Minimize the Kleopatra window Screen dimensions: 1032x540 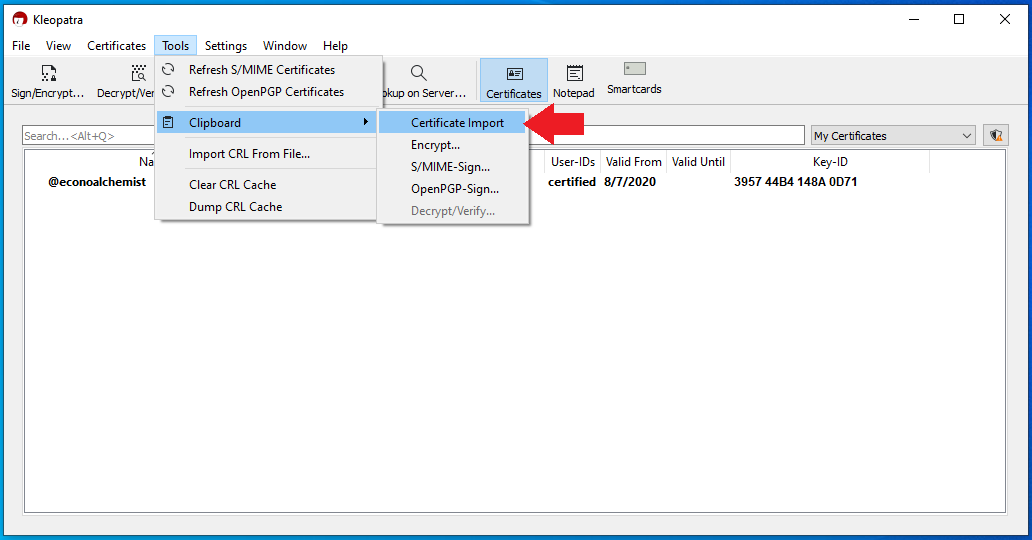[x=914, y=20]
